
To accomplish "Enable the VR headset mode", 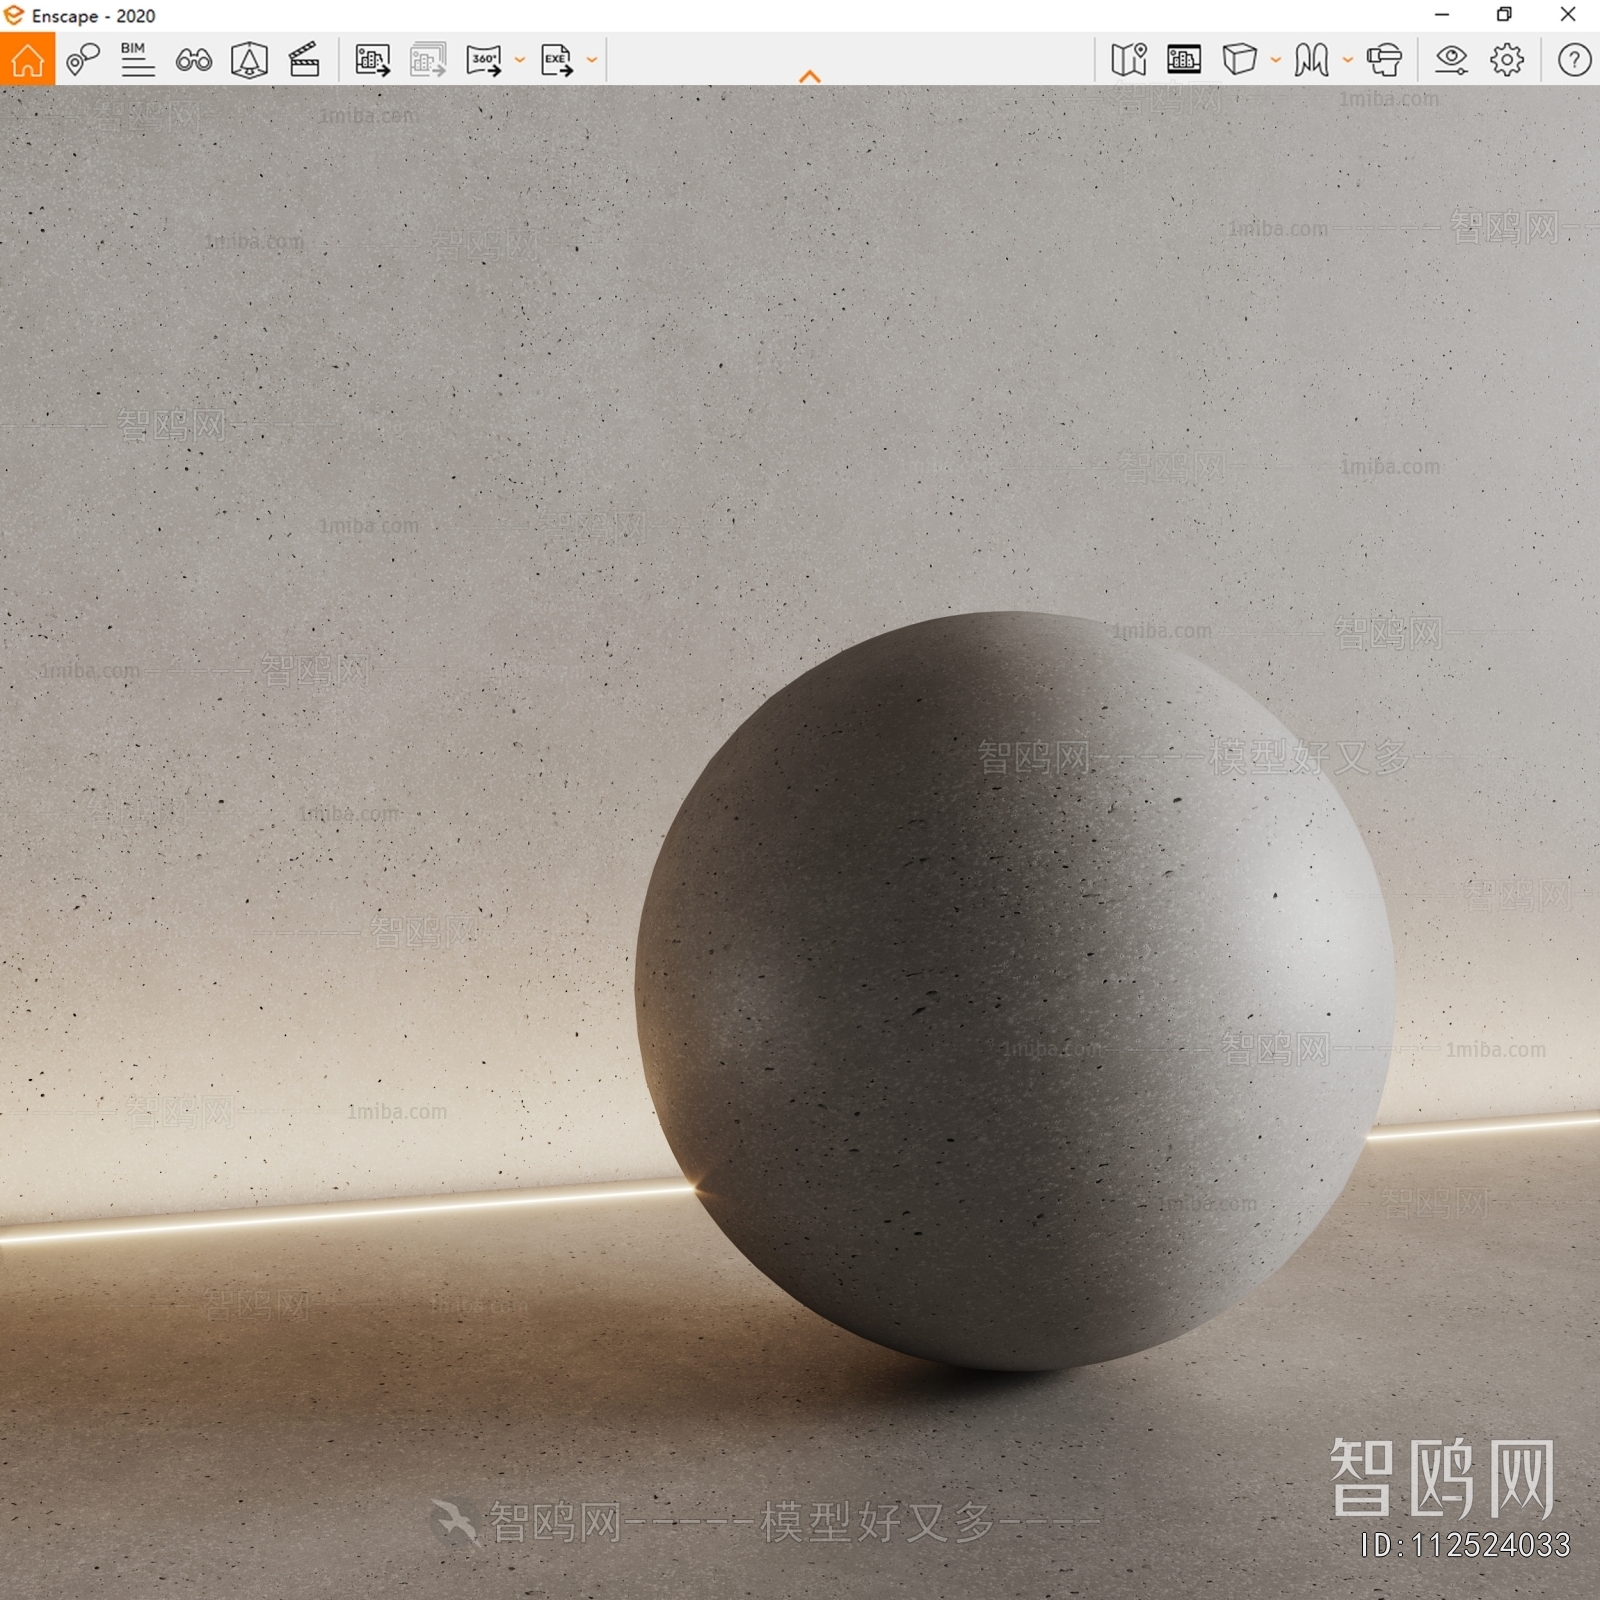I will point(1384,60).
